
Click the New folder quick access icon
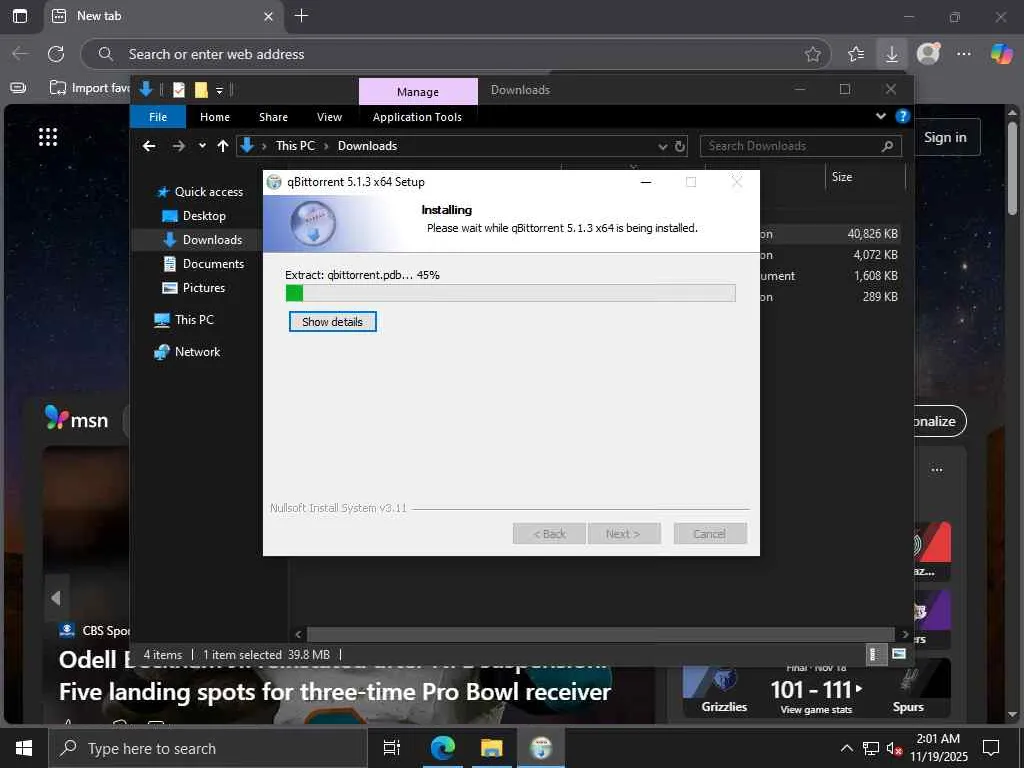pyautogui.click(x=201, y=90)
